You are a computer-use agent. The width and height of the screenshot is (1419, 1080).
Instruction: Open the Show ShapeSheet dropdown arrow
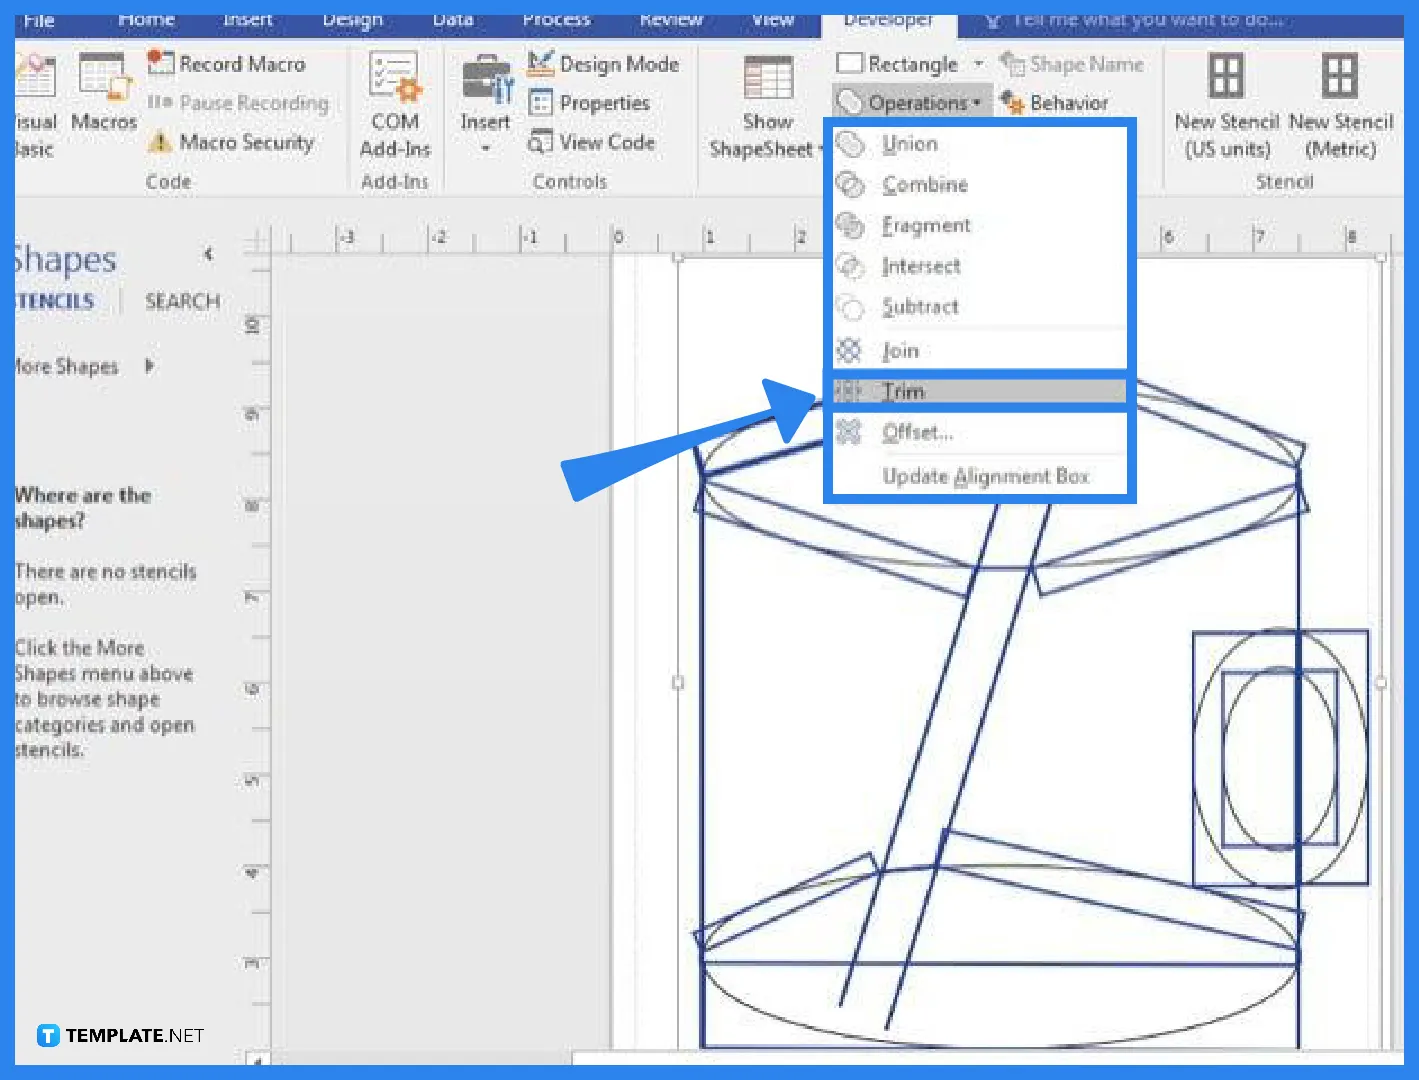click(x=820, y=149)
